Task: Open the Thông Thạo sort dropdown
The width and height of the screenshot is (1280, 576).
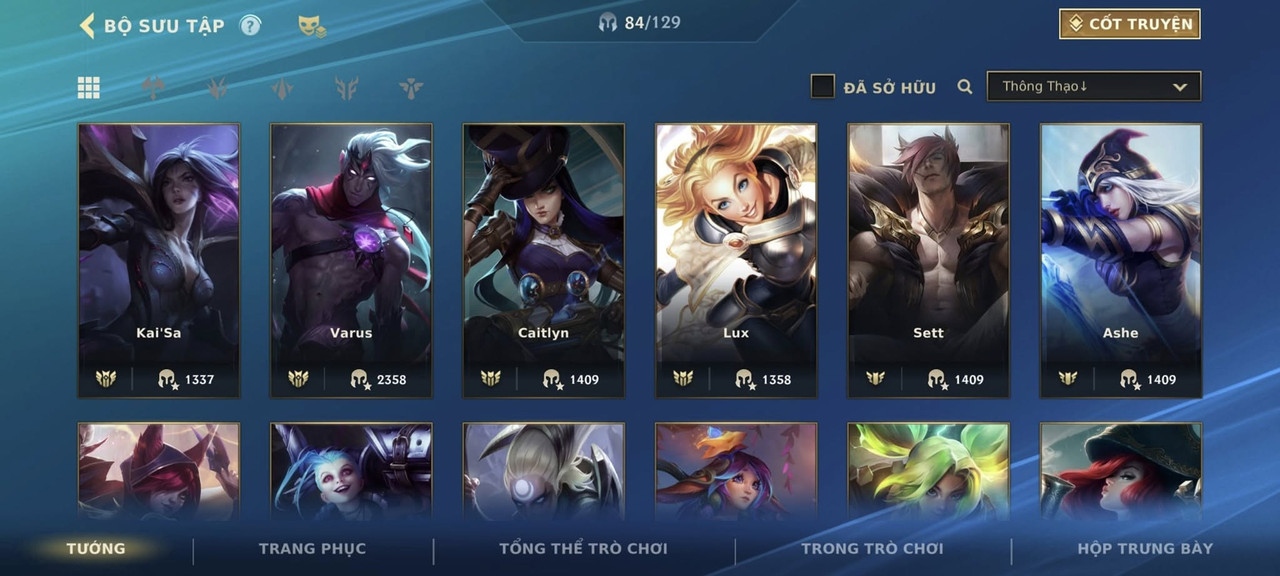Action: (x=1094, y=86)
